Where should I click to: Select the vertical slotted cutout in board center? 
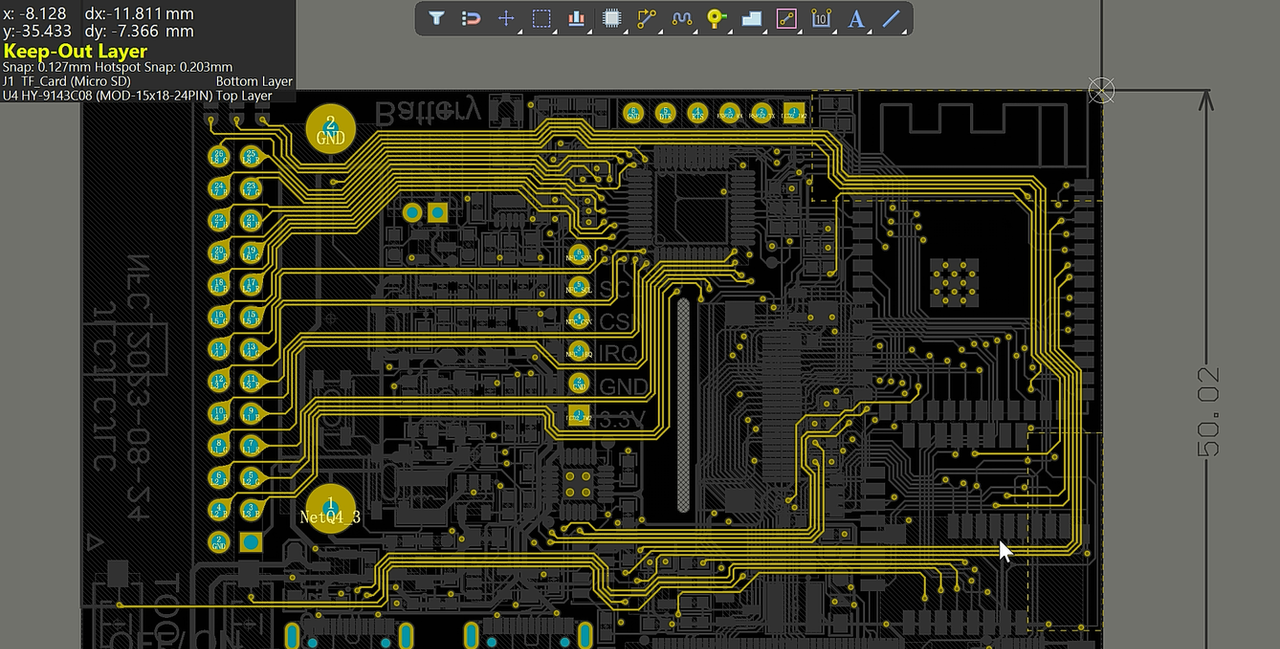683,406
